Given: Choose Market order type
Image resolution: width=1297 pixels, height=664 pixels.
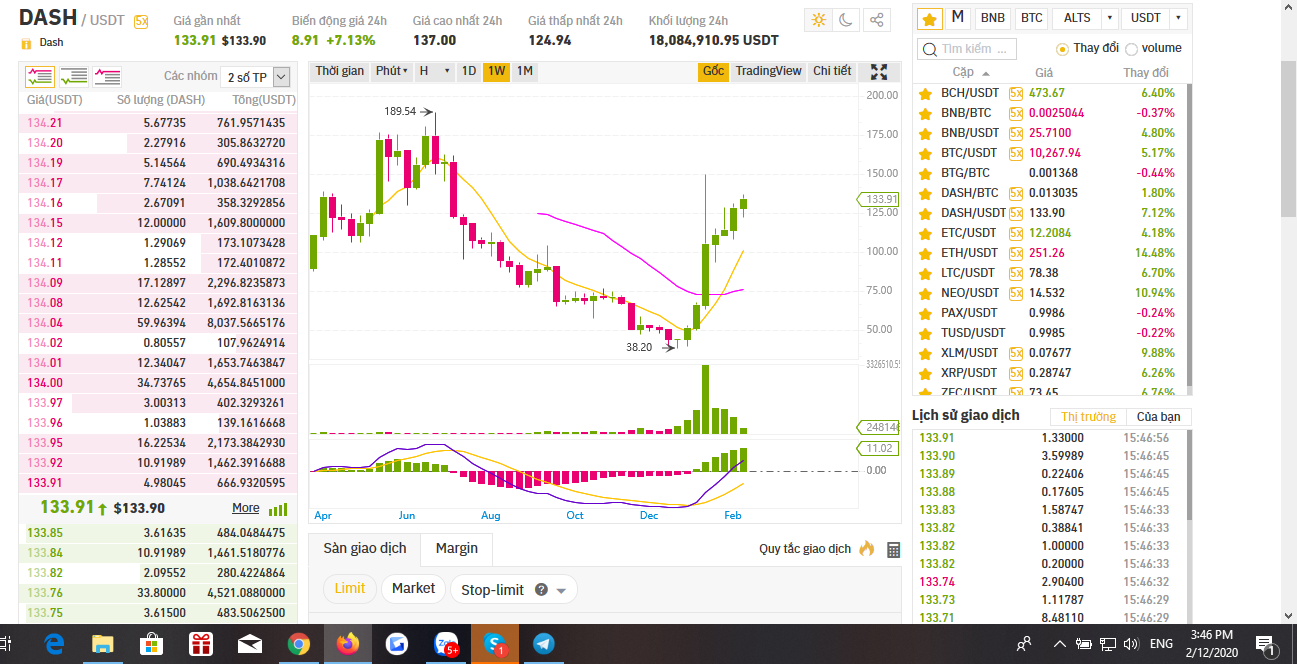Looking at the screenshot, I should tap(413, 588).
